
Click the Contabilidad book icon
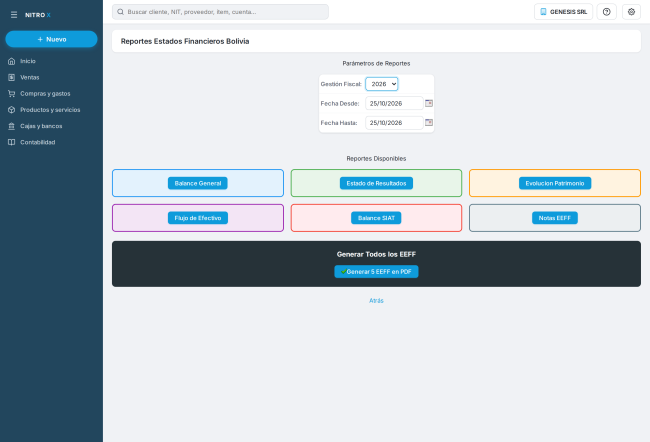coord(12,142)
